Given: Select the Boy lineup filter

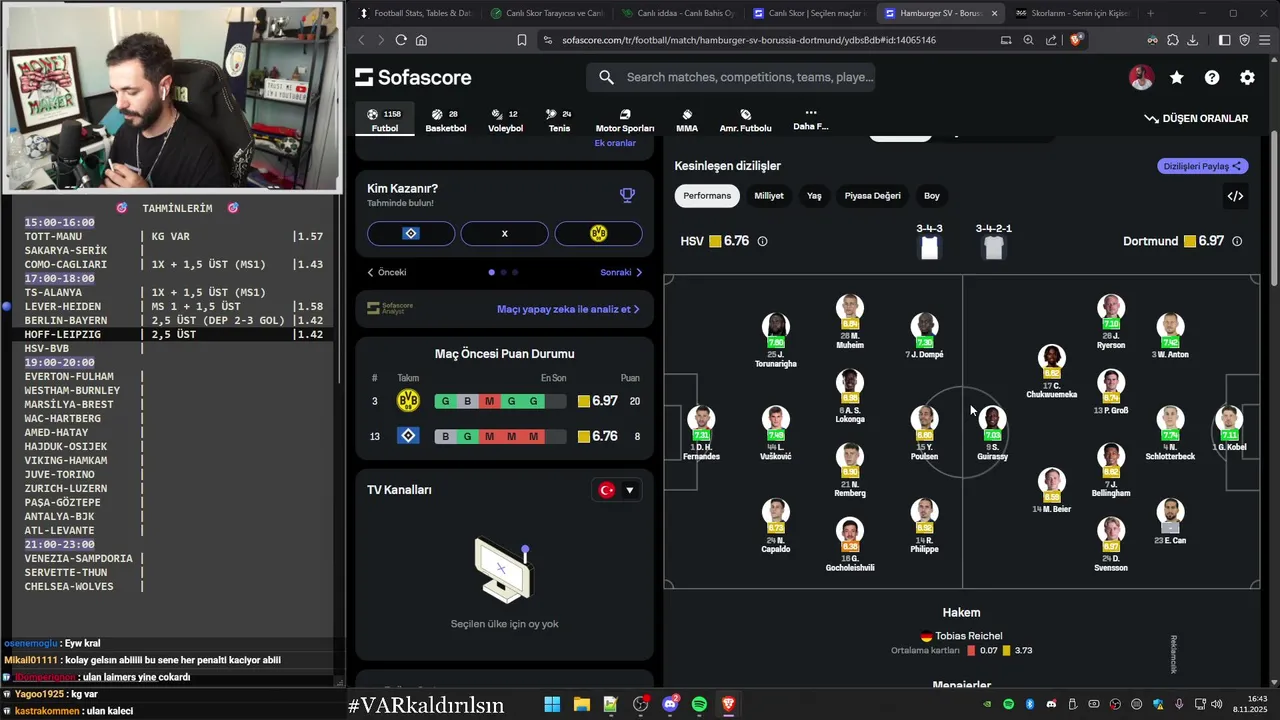Looking at the screenshot, I should point(932,196).
